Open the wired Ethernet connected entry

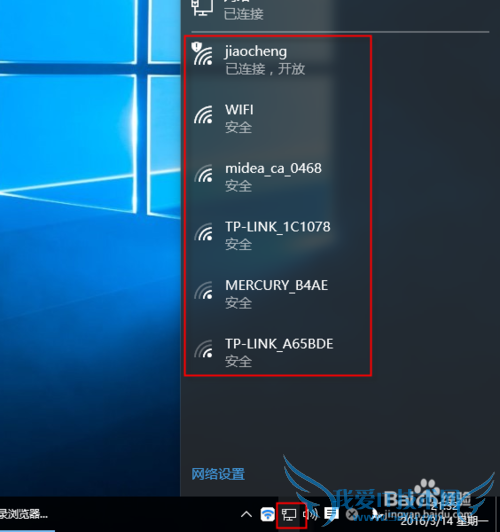tap(340, 10)
